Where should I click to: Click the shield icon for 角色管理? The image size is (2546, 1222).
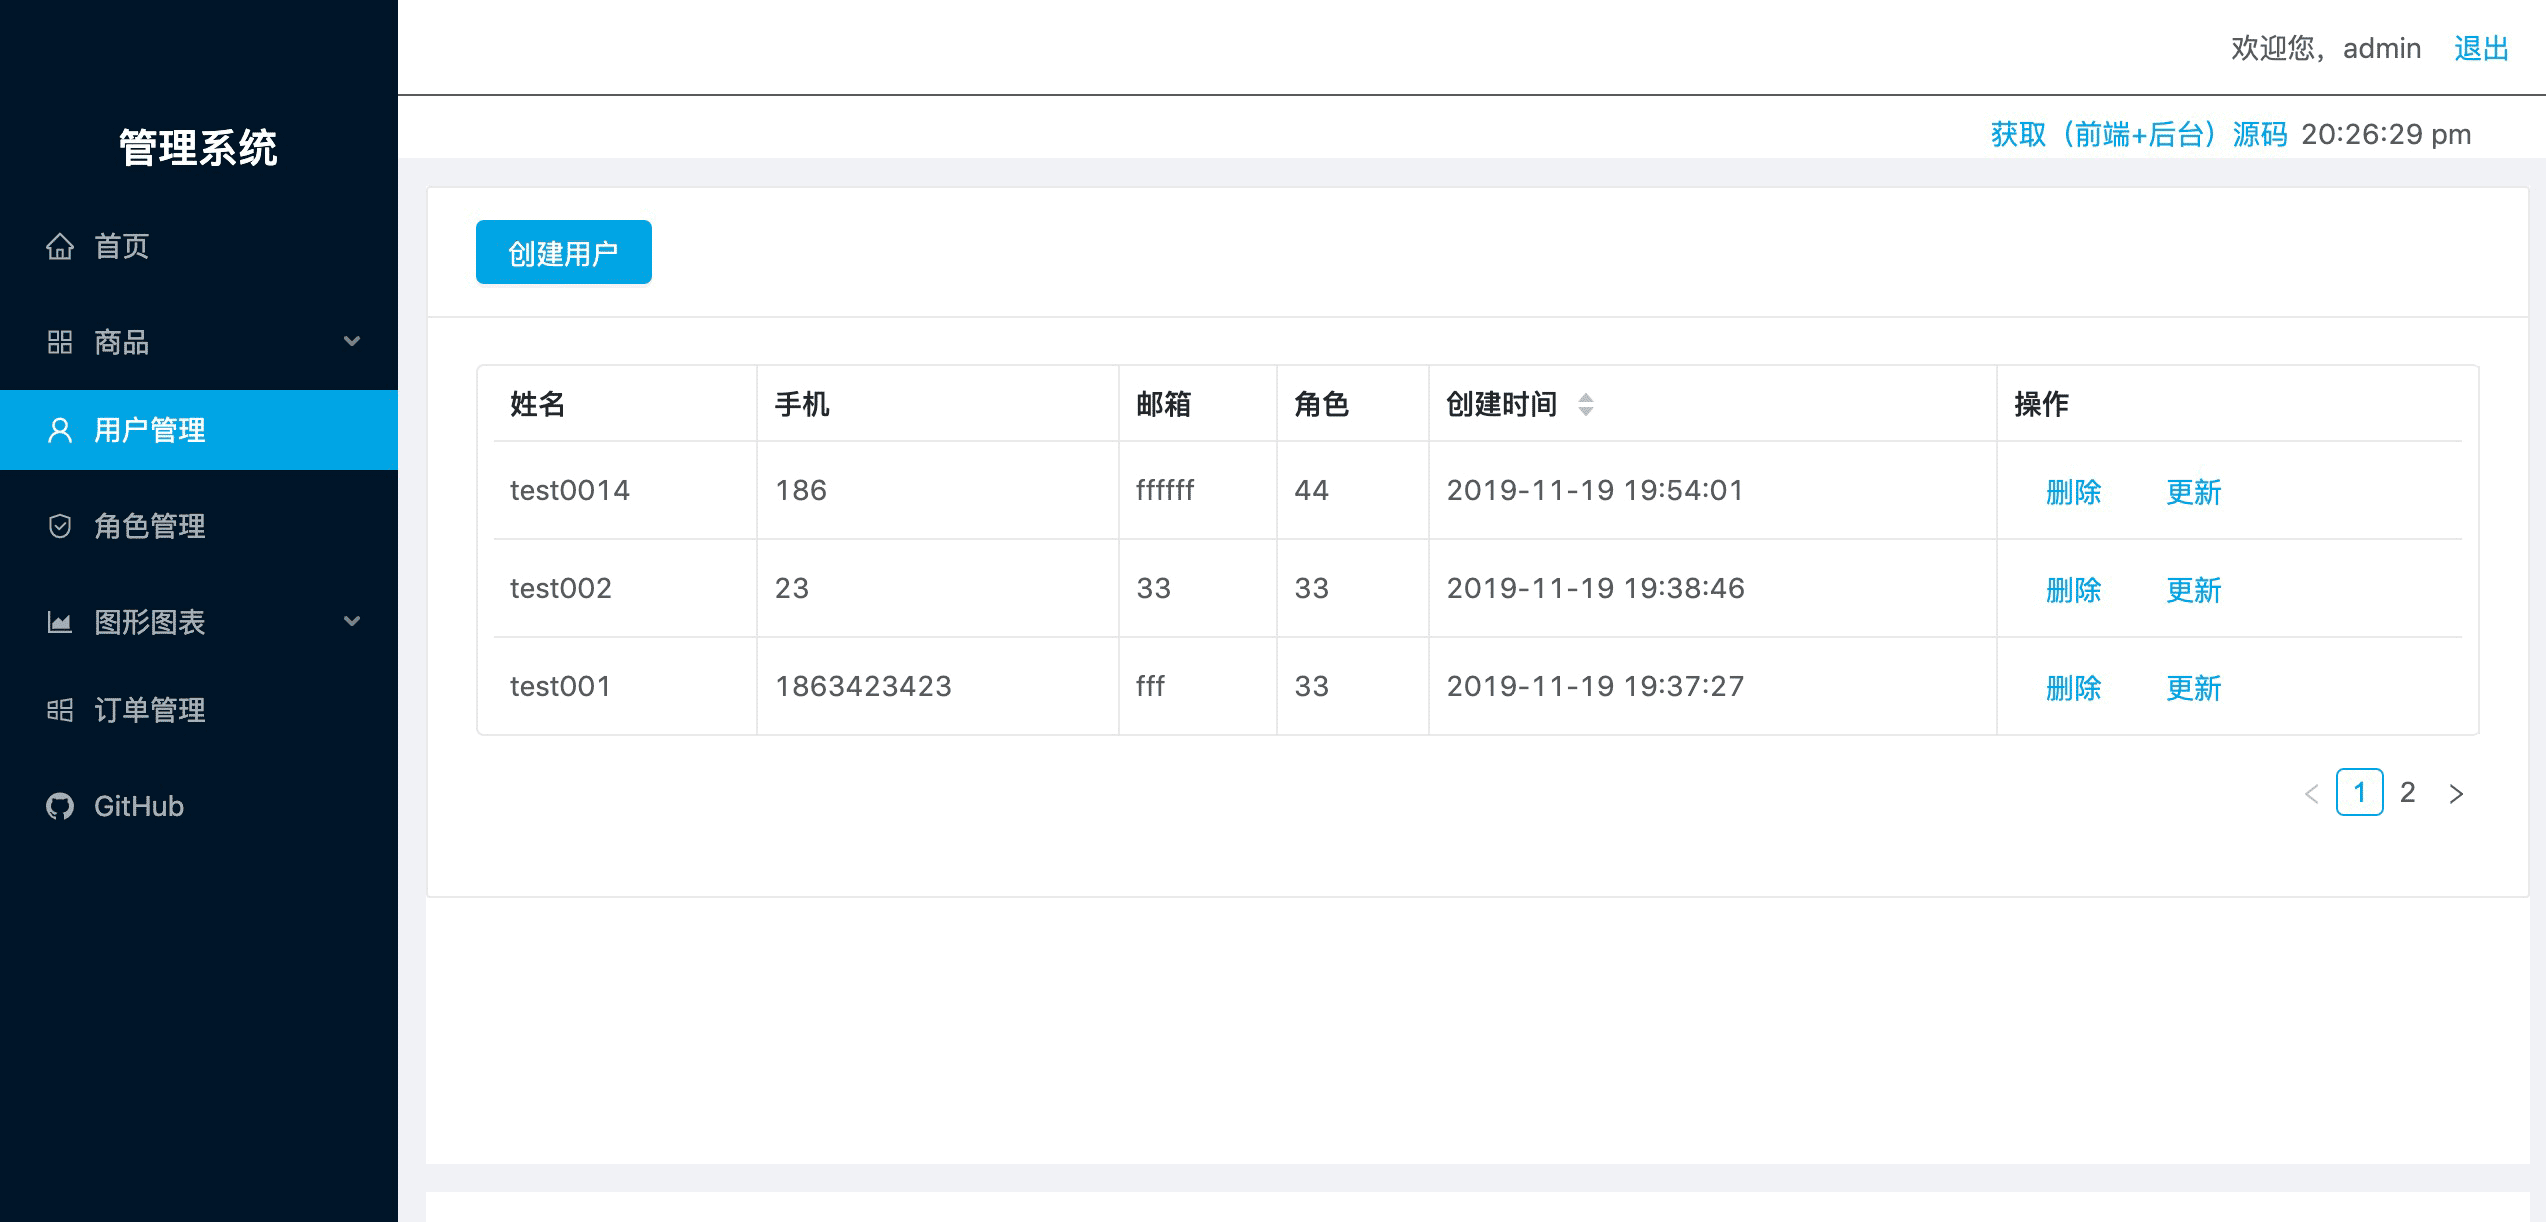point(60,526)
